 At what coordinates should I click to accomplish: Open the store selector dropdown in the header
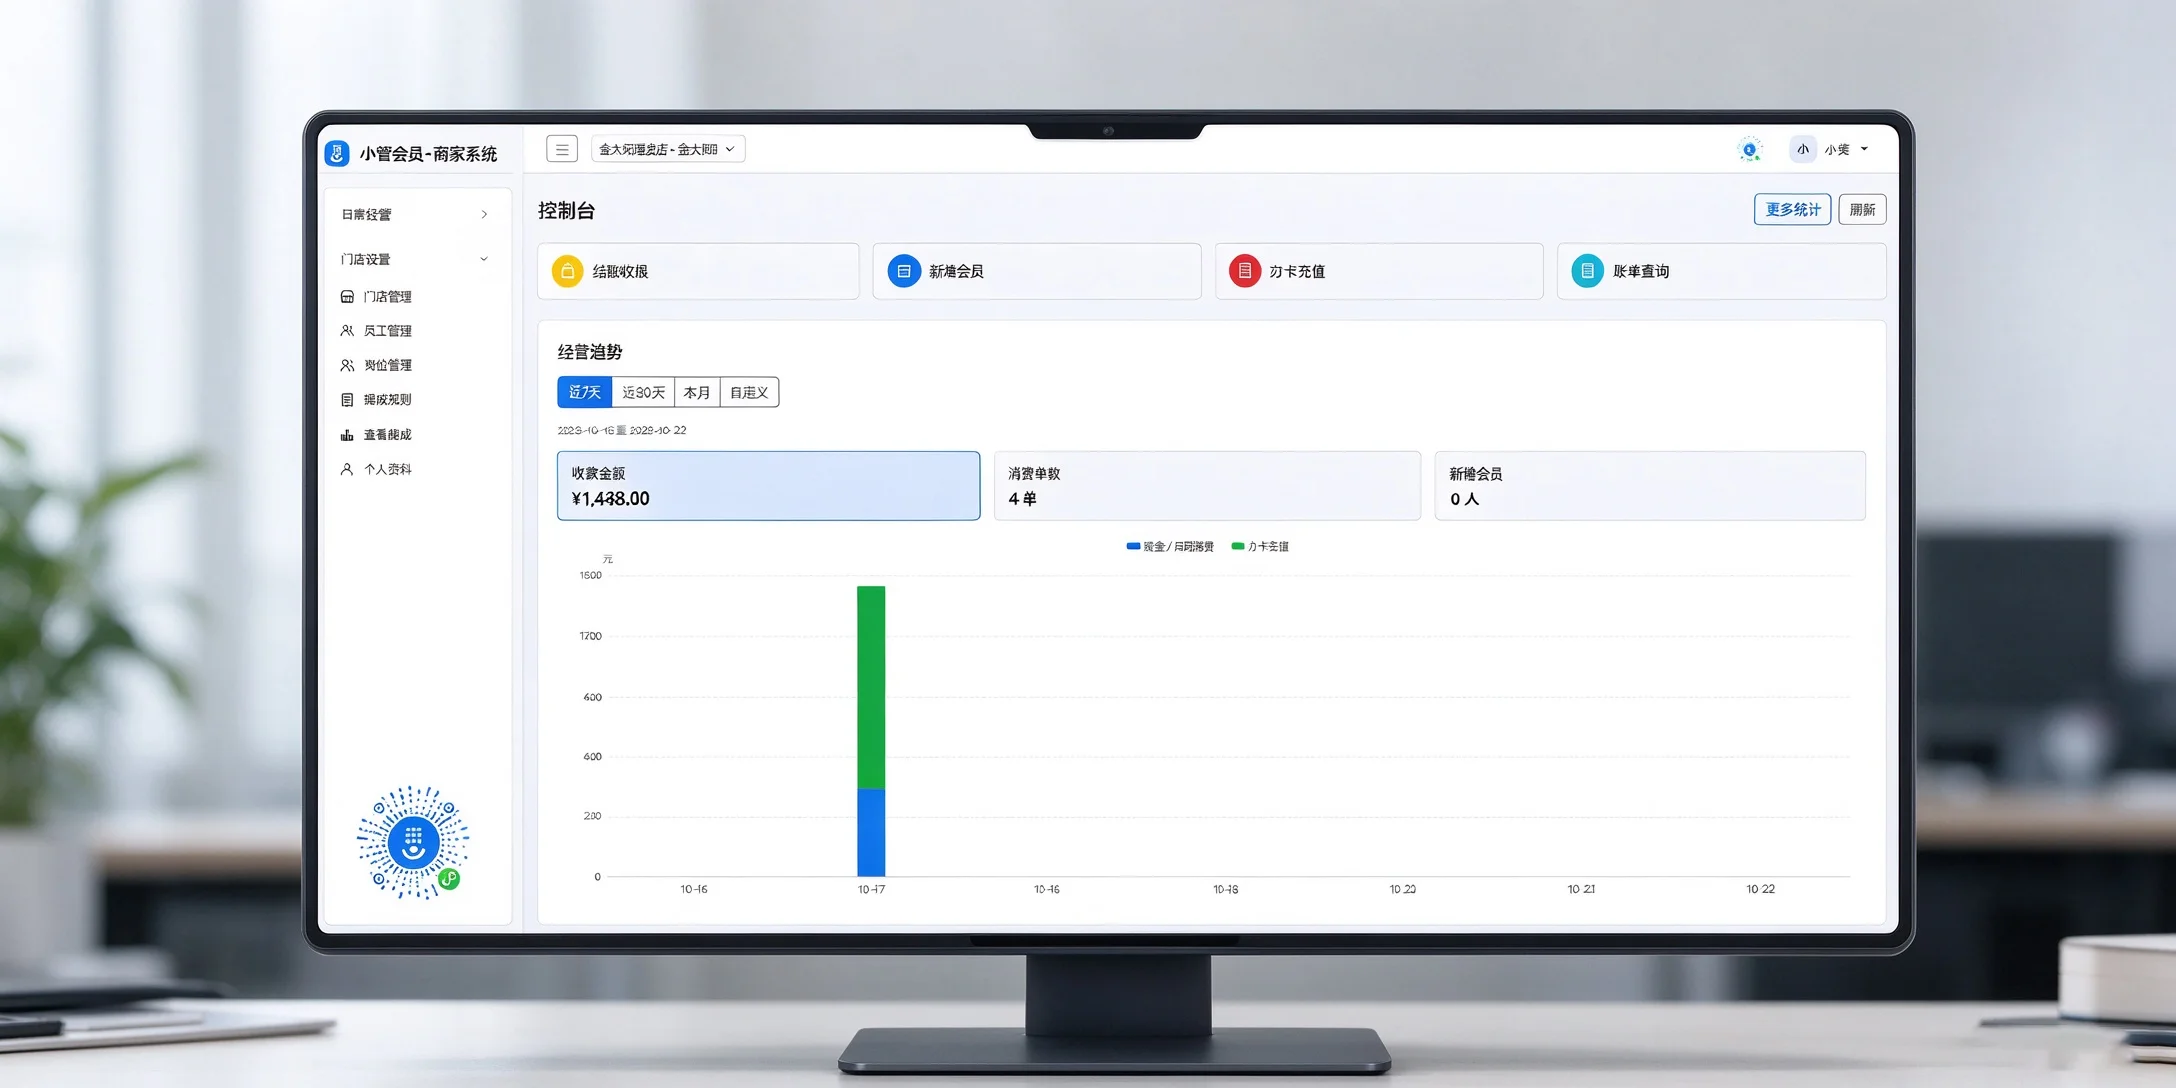tap(668, 149)
